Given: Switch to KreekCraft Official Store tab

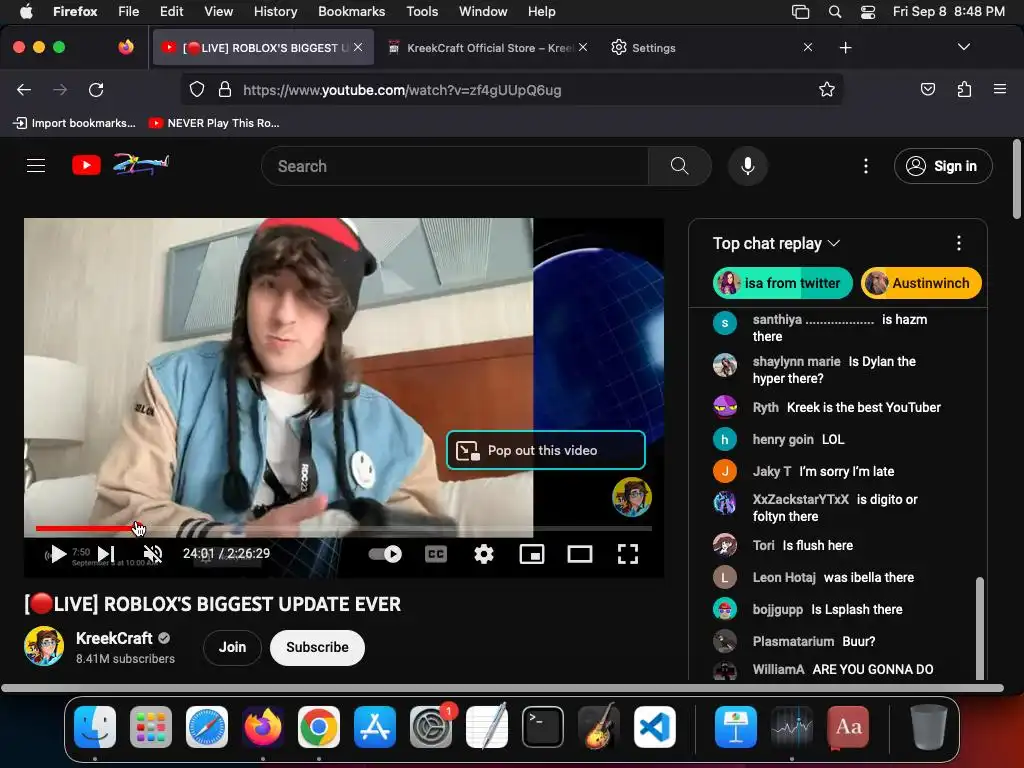Looking at the screenshot, I should pyautogui.click(x=487, y=48).
